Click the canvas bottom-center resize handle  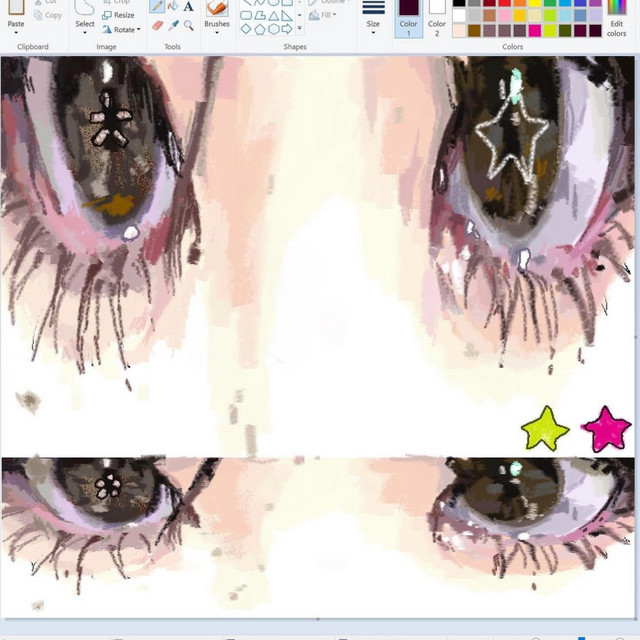tap(318, 620)
